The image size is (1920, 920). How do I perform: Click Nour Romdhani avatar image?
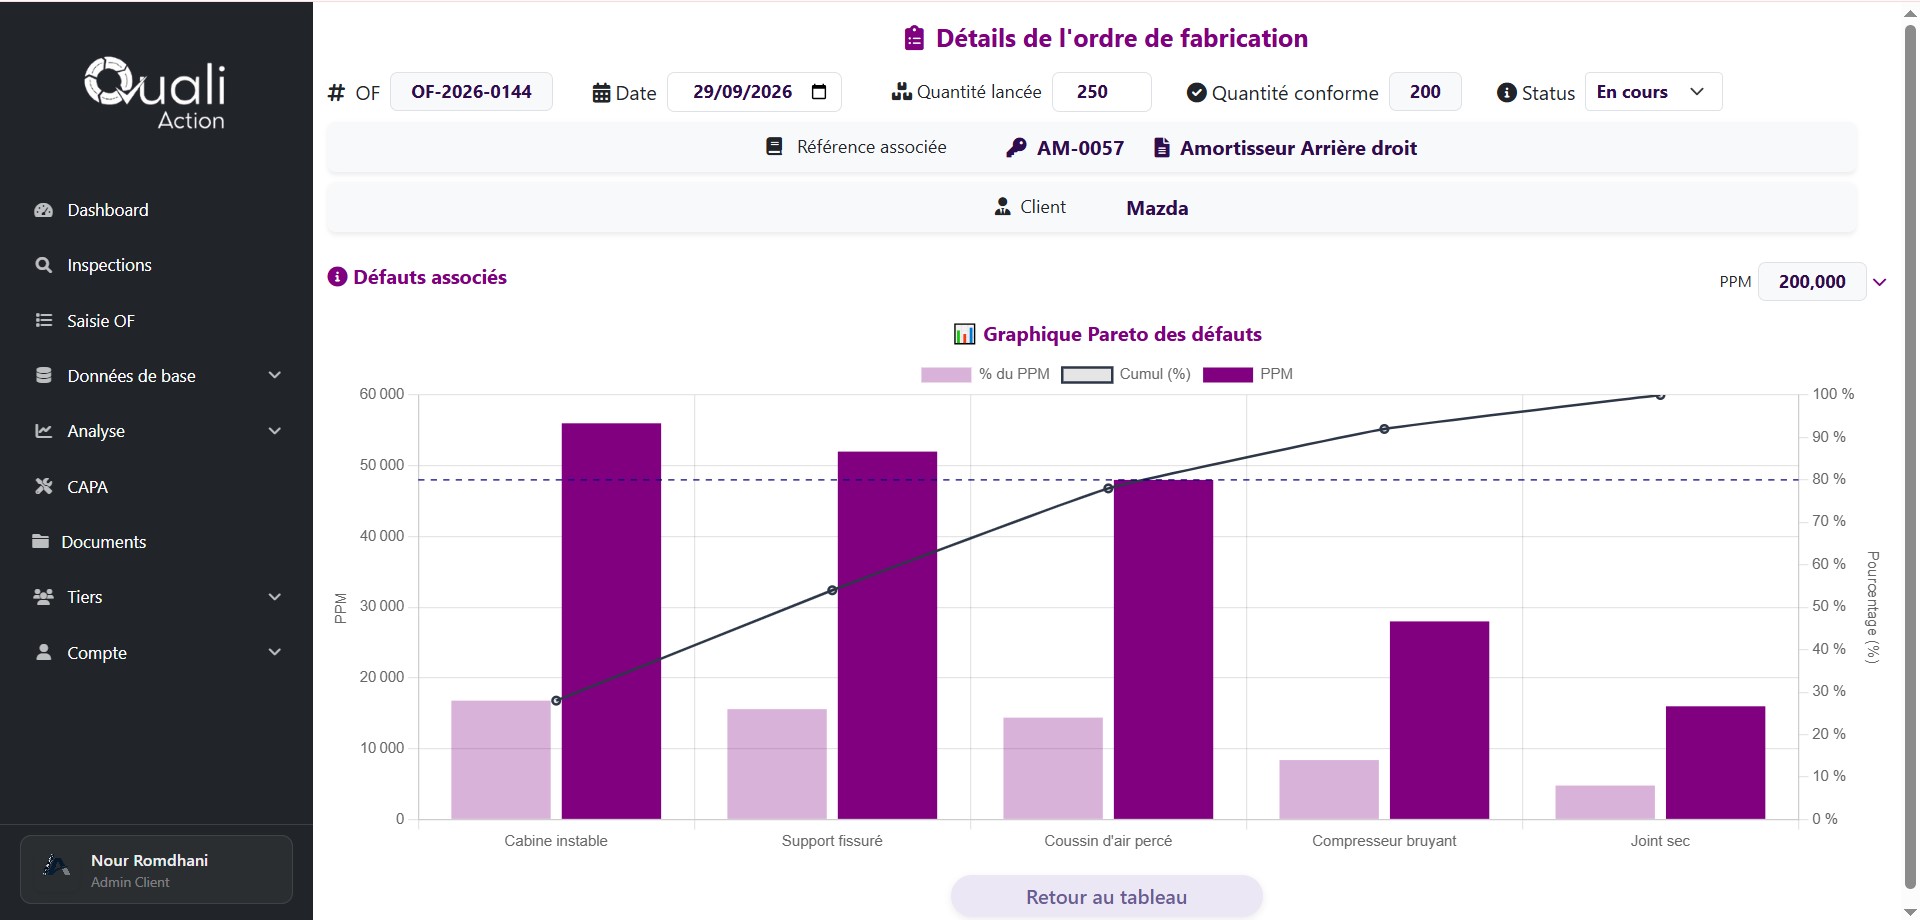tap(57, 868)
